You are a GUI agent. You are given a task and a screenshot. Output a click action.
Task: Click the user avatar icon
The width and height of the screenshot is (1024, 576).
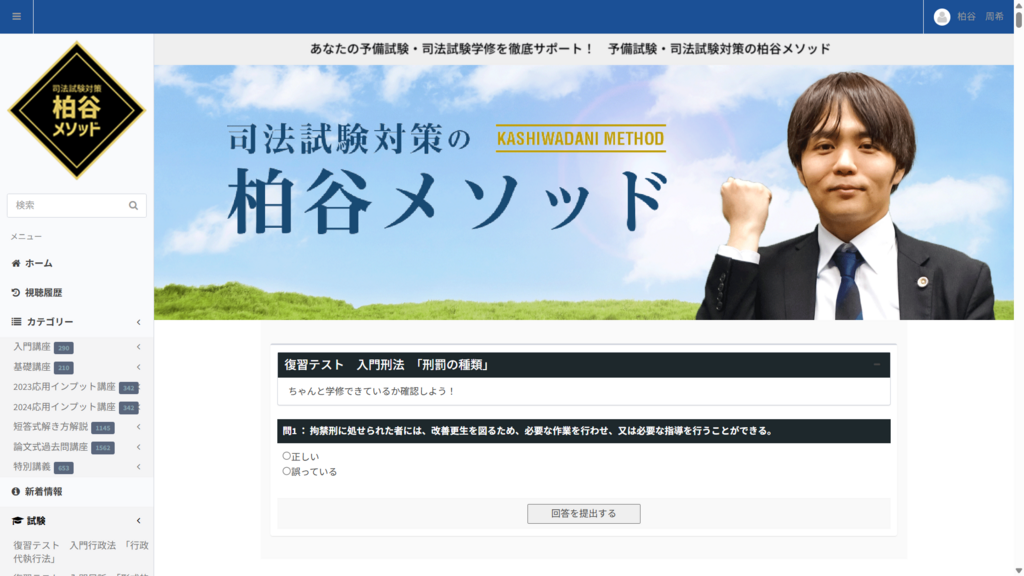click(x=941, y=17)
